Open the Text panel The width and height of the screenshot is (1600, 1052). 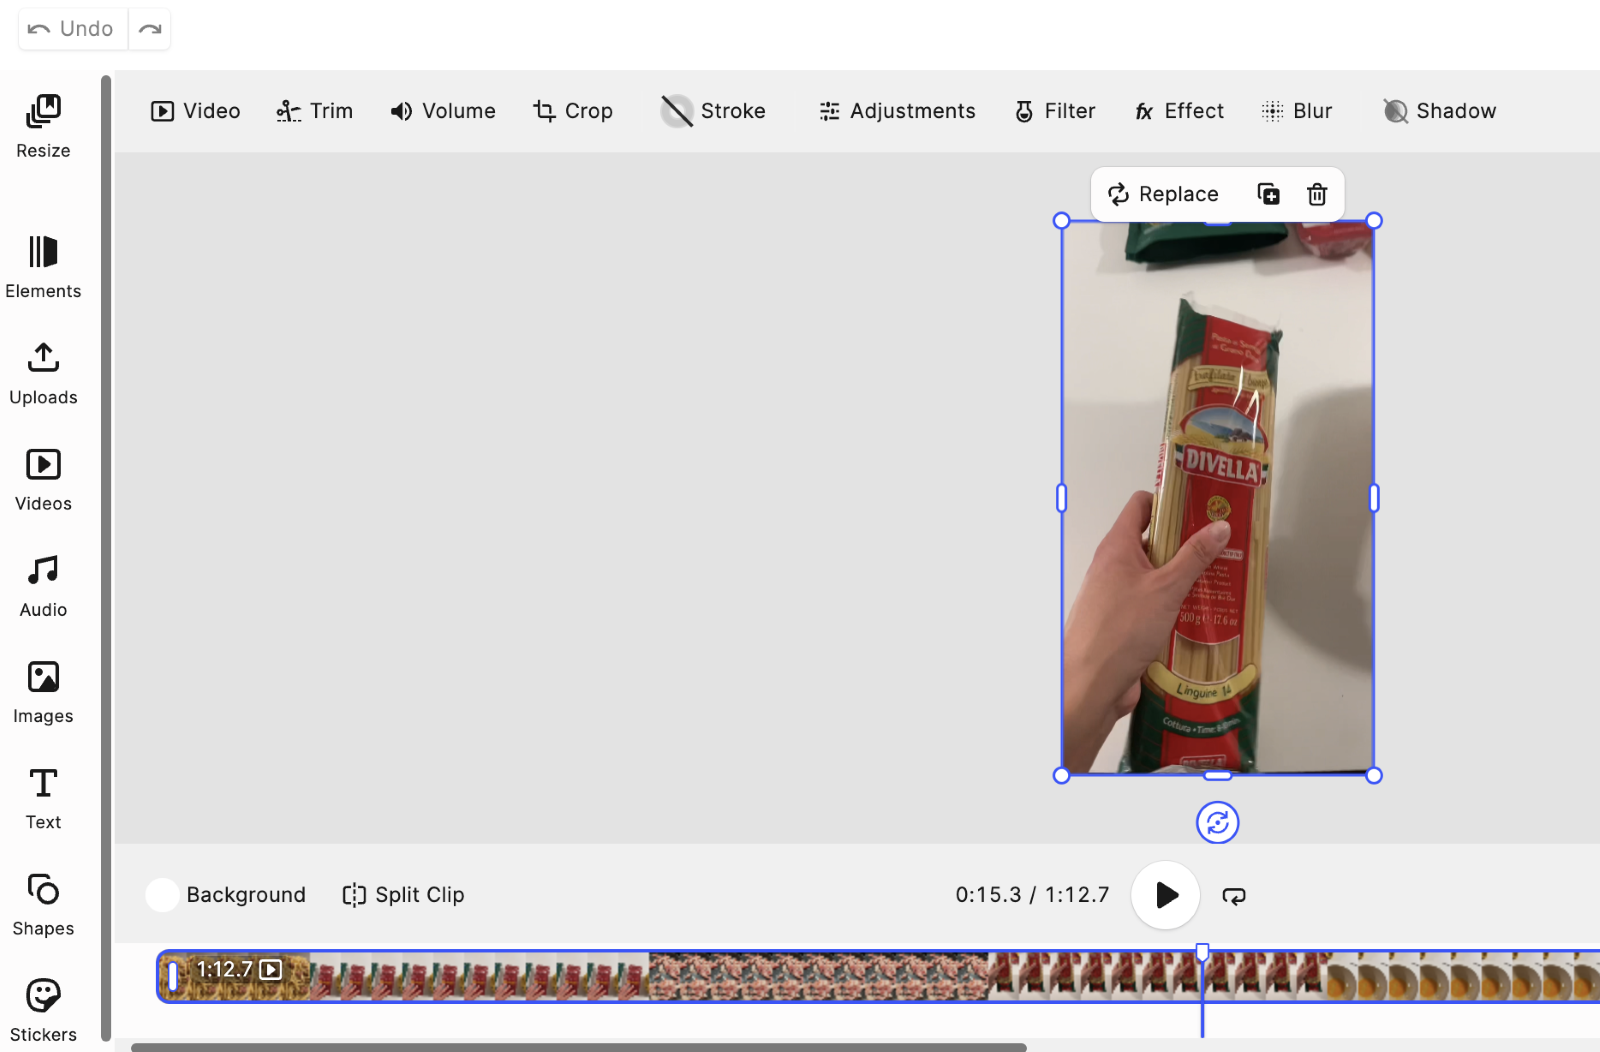tap(43, 799)
